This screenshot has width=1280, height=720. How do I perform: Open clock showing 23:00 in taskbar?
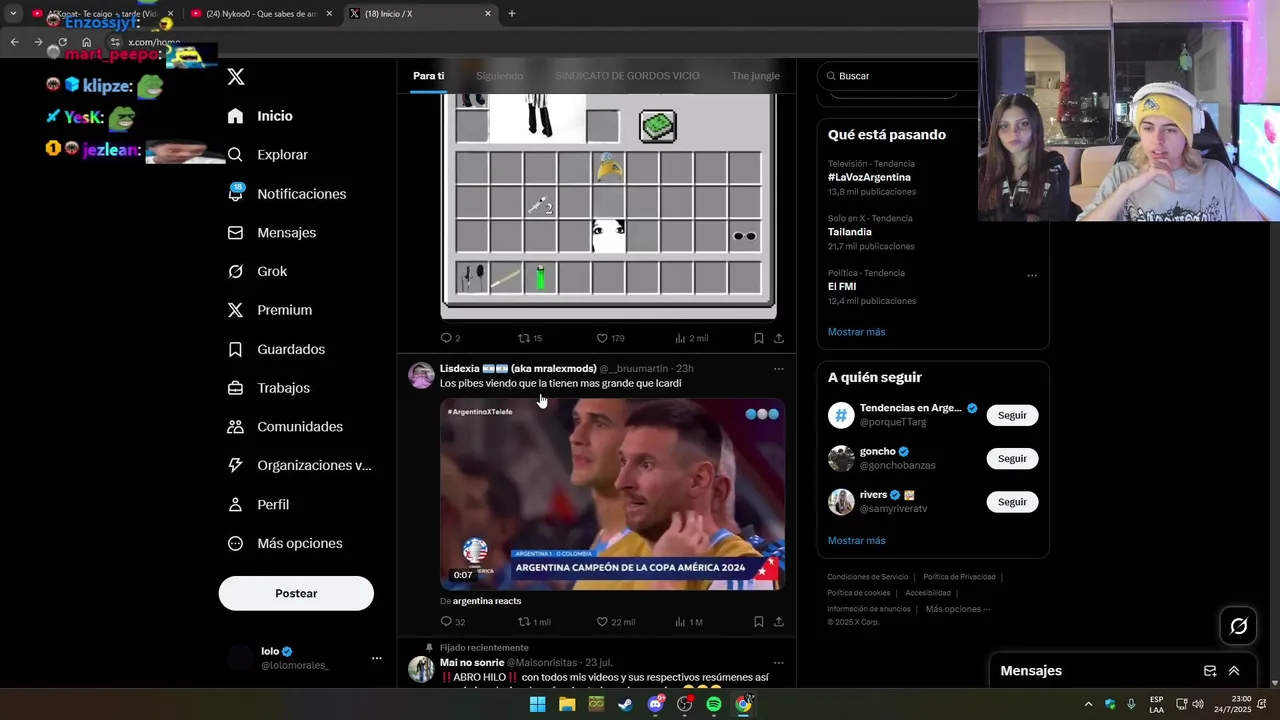coord(1232,704)
